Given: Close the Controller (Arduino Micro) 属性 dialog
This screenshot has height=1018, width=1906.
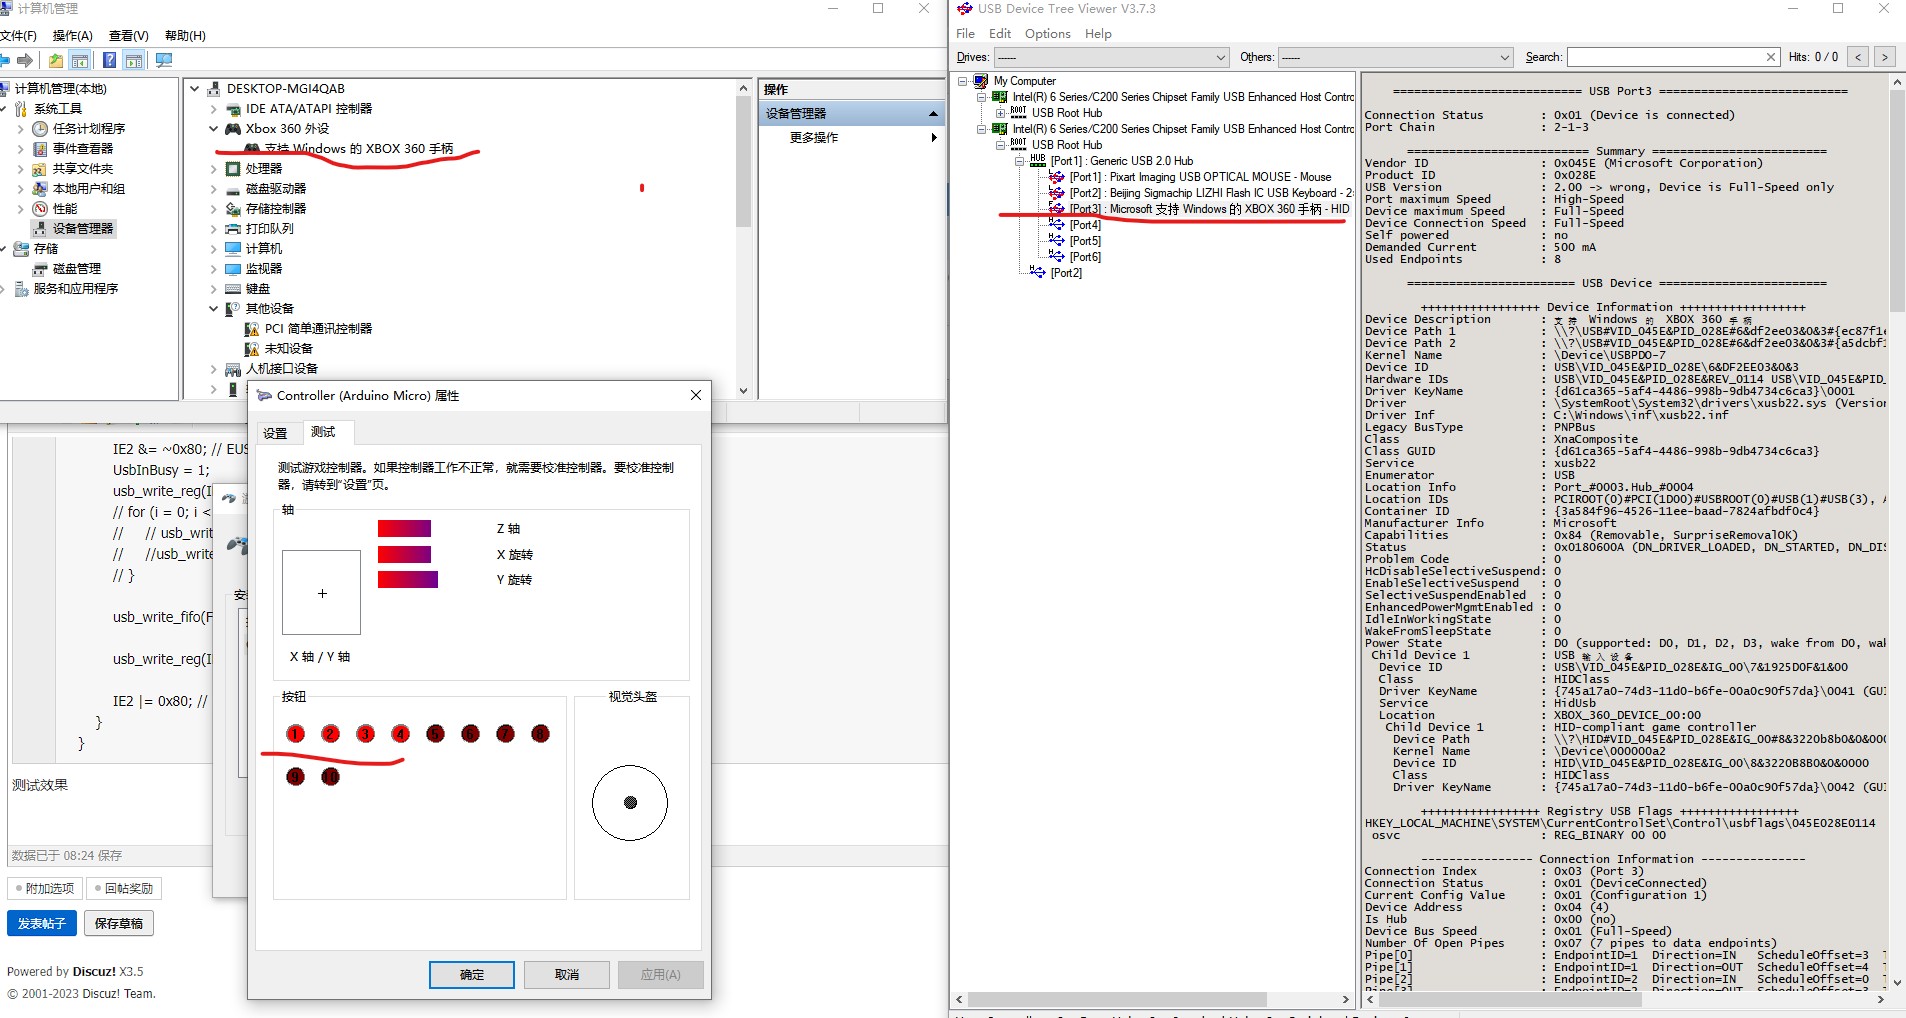Looking at the screenshot, I should (x=696, y=395).
